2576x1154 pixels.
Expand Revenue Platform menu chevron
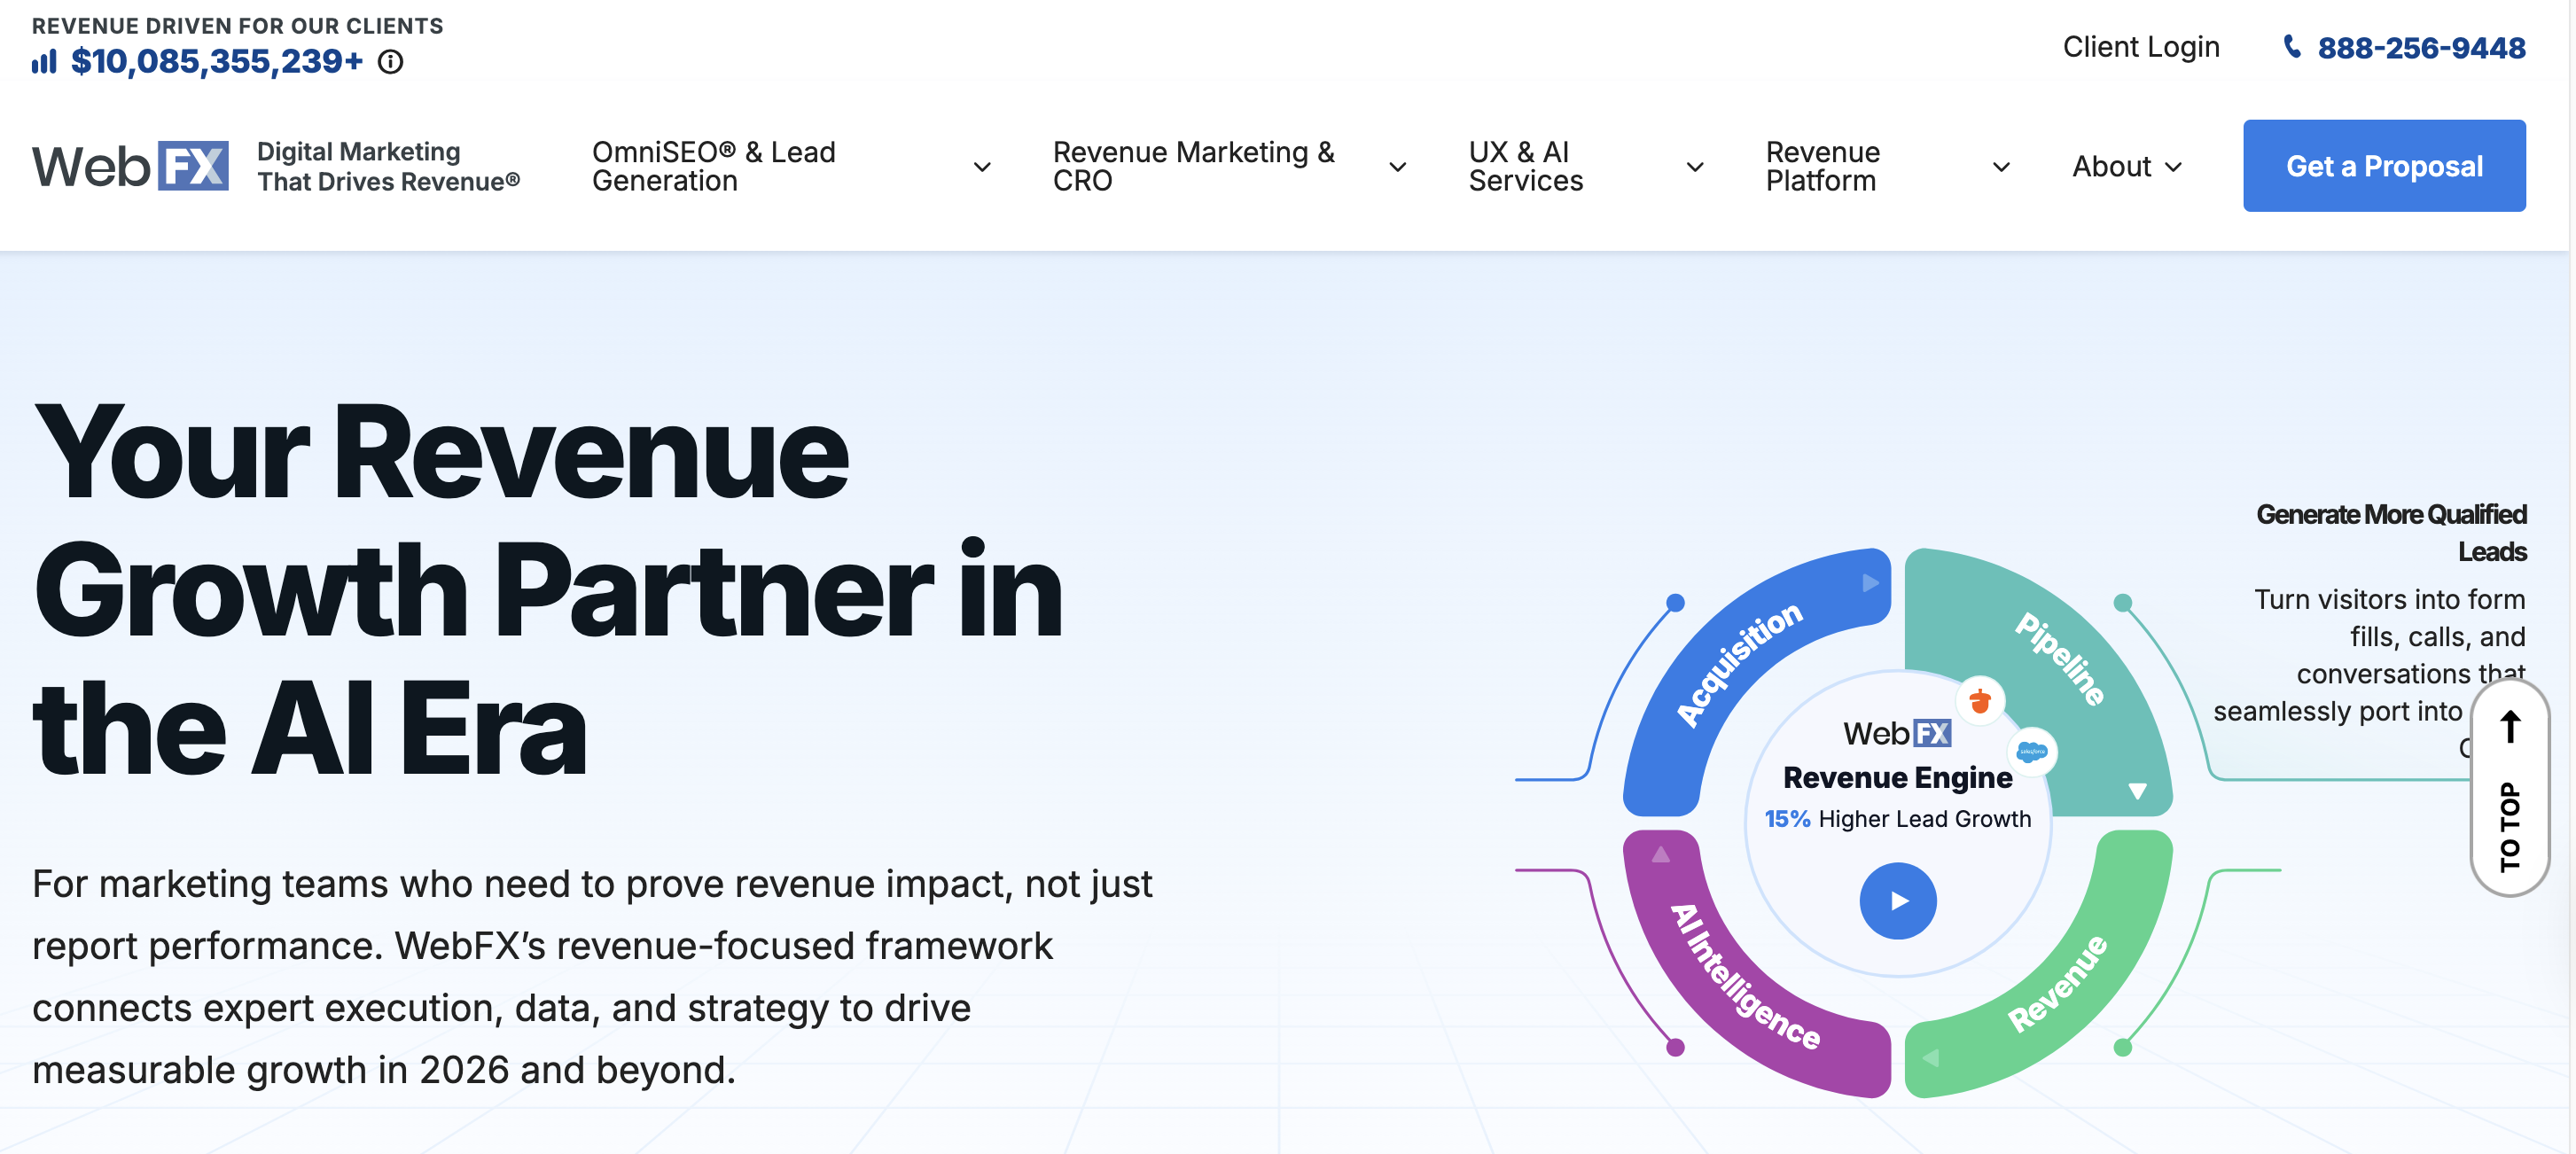coord(2001,167)
